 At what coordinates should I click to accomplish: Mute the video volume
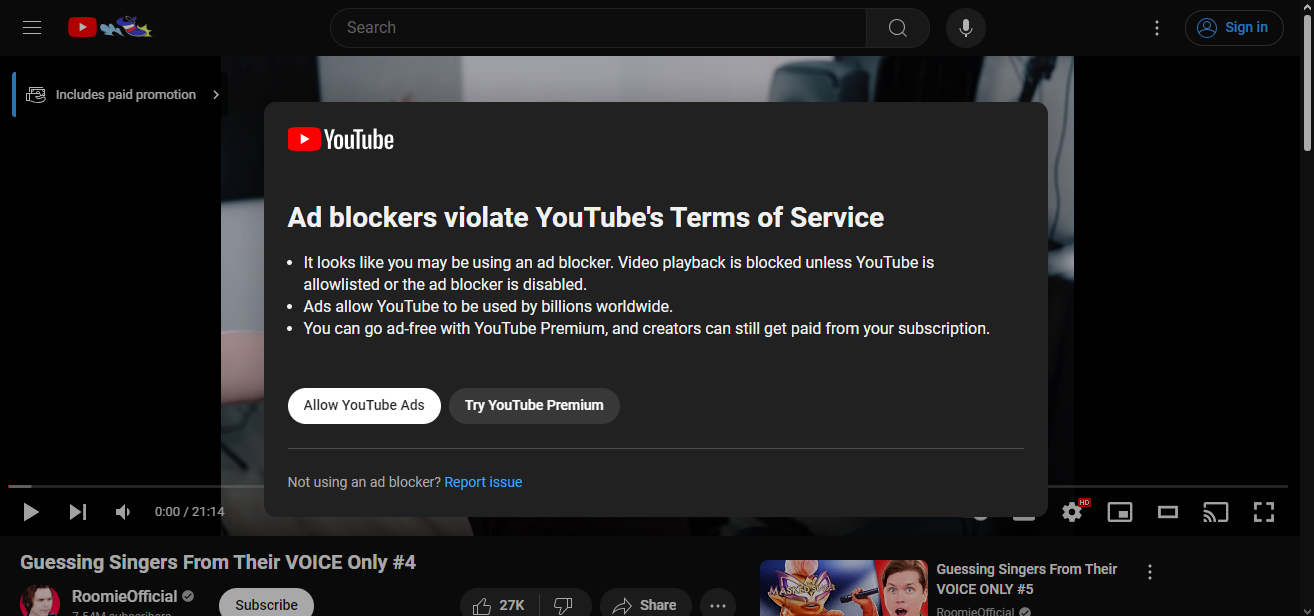point(123,512)
